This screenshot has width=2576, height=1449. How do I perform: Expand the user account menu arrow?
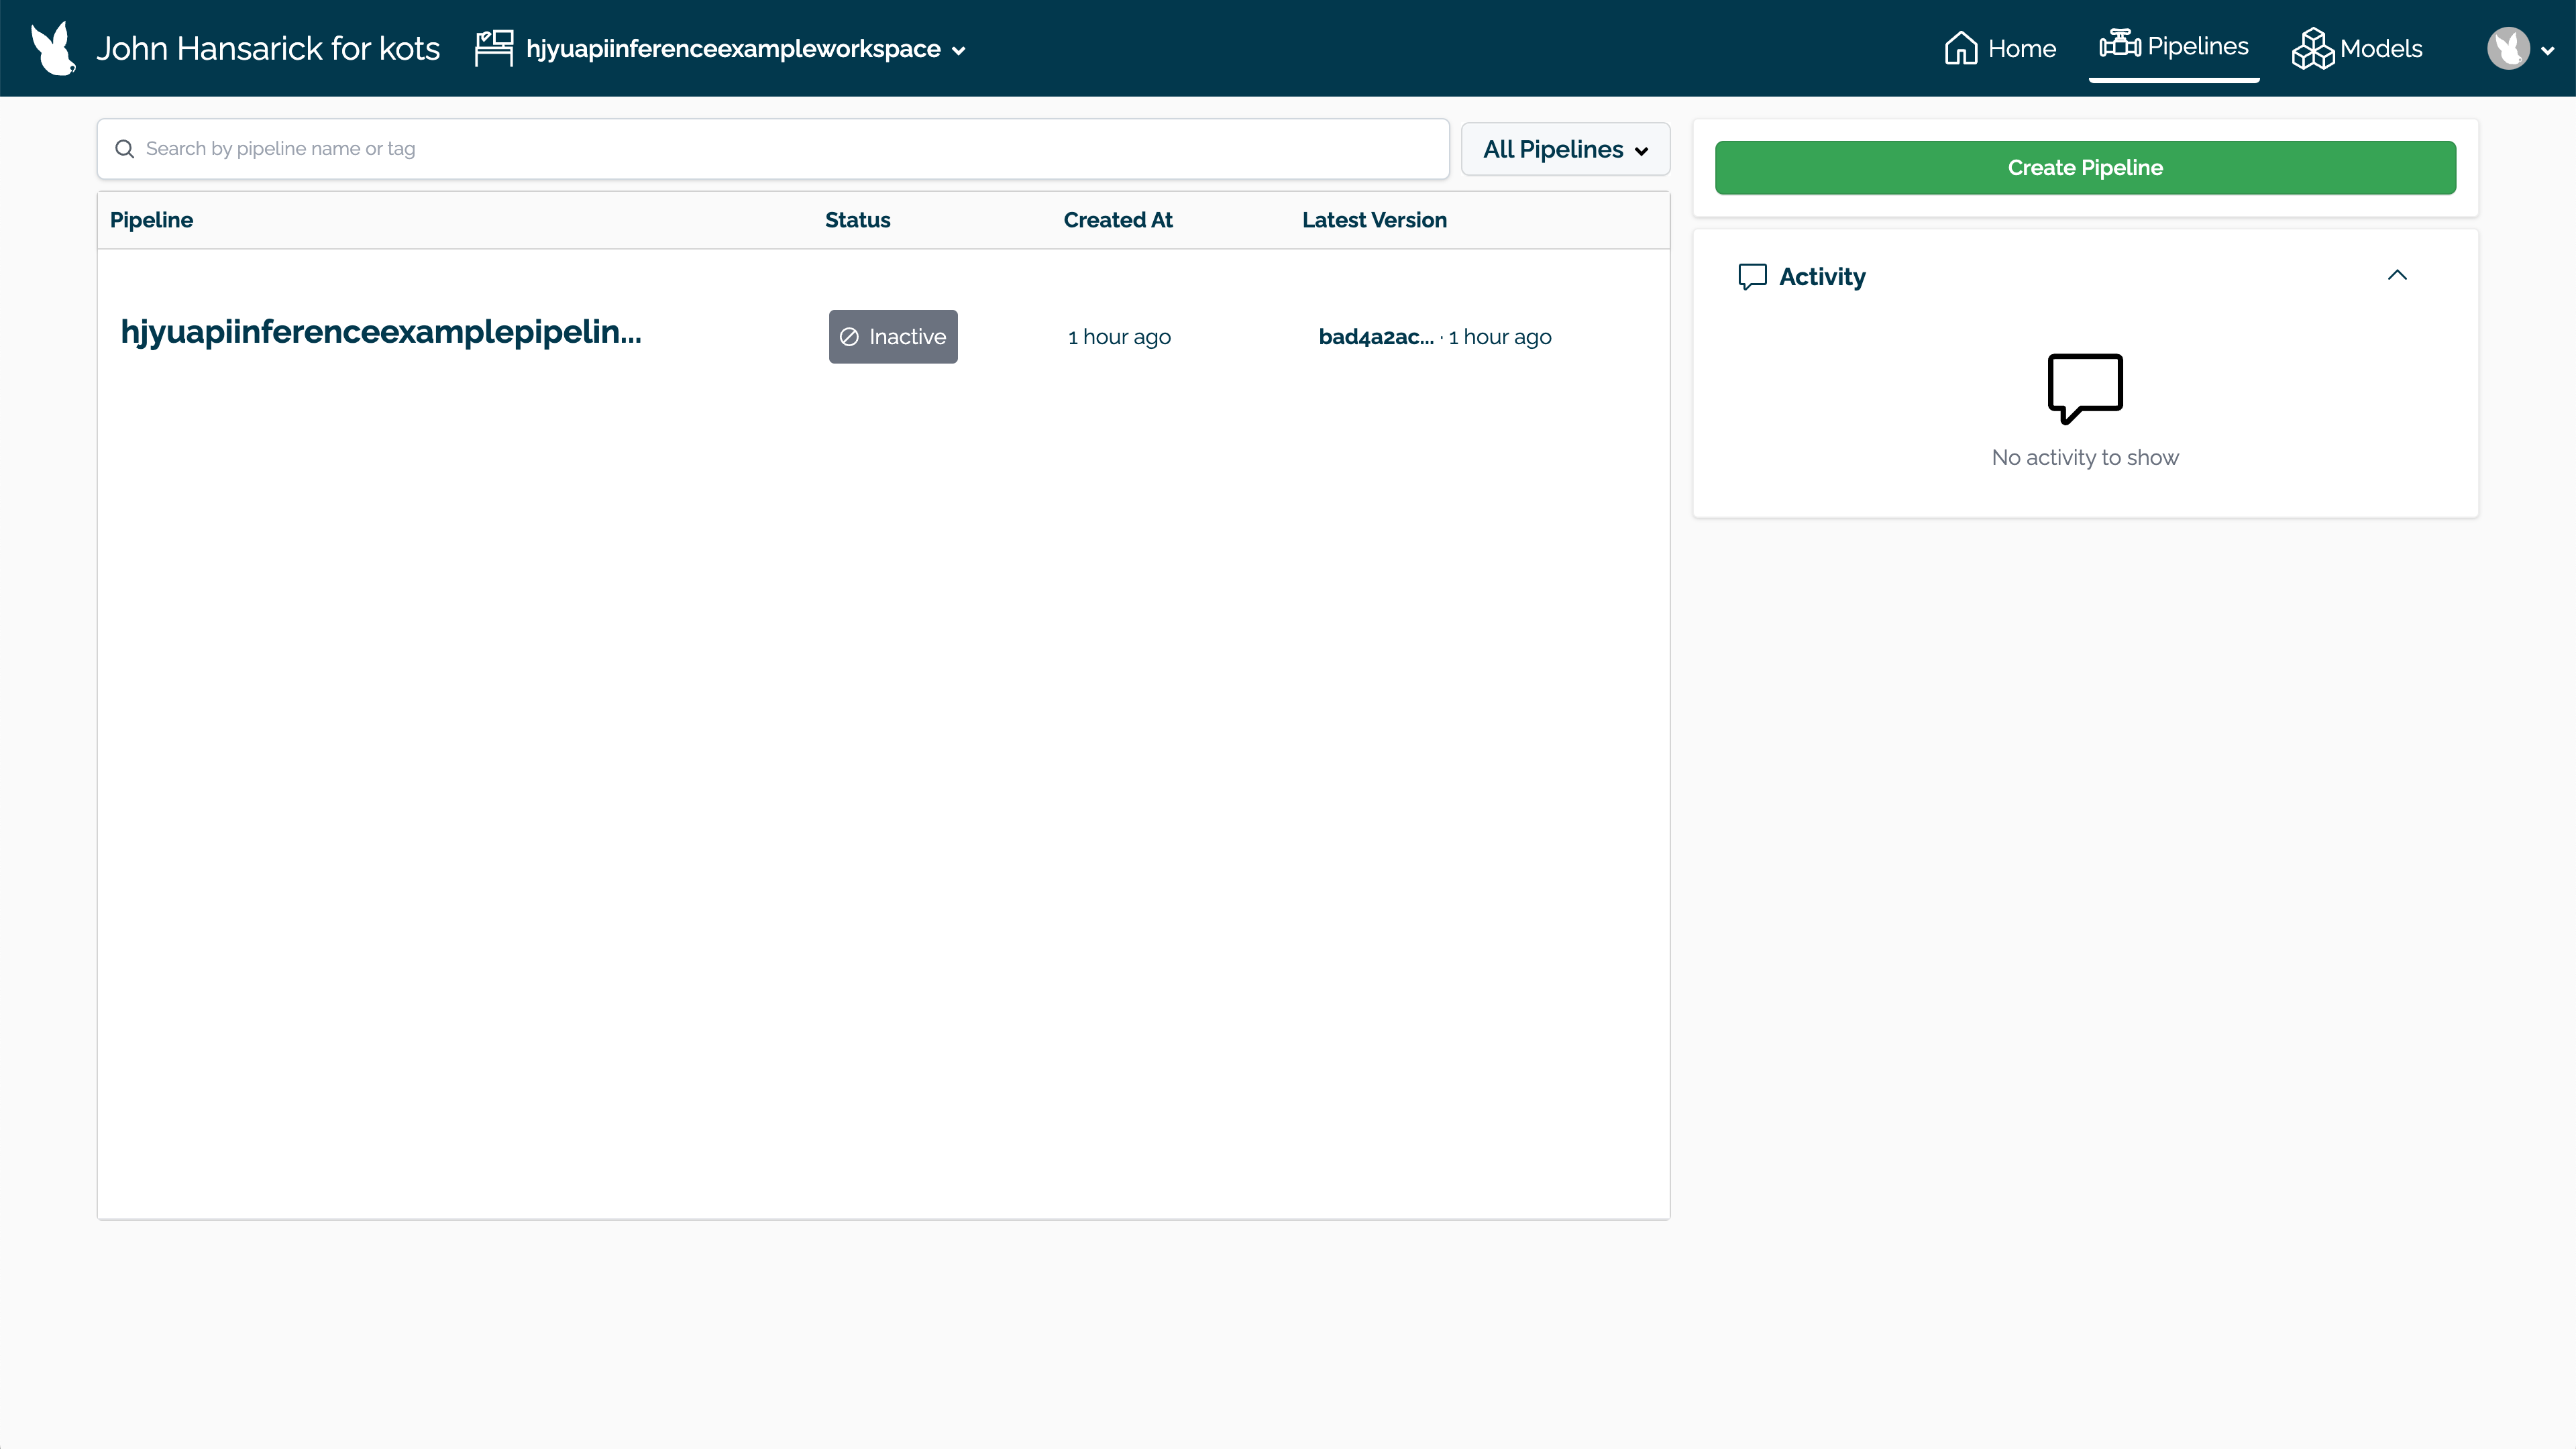[x=2548, y=50]
